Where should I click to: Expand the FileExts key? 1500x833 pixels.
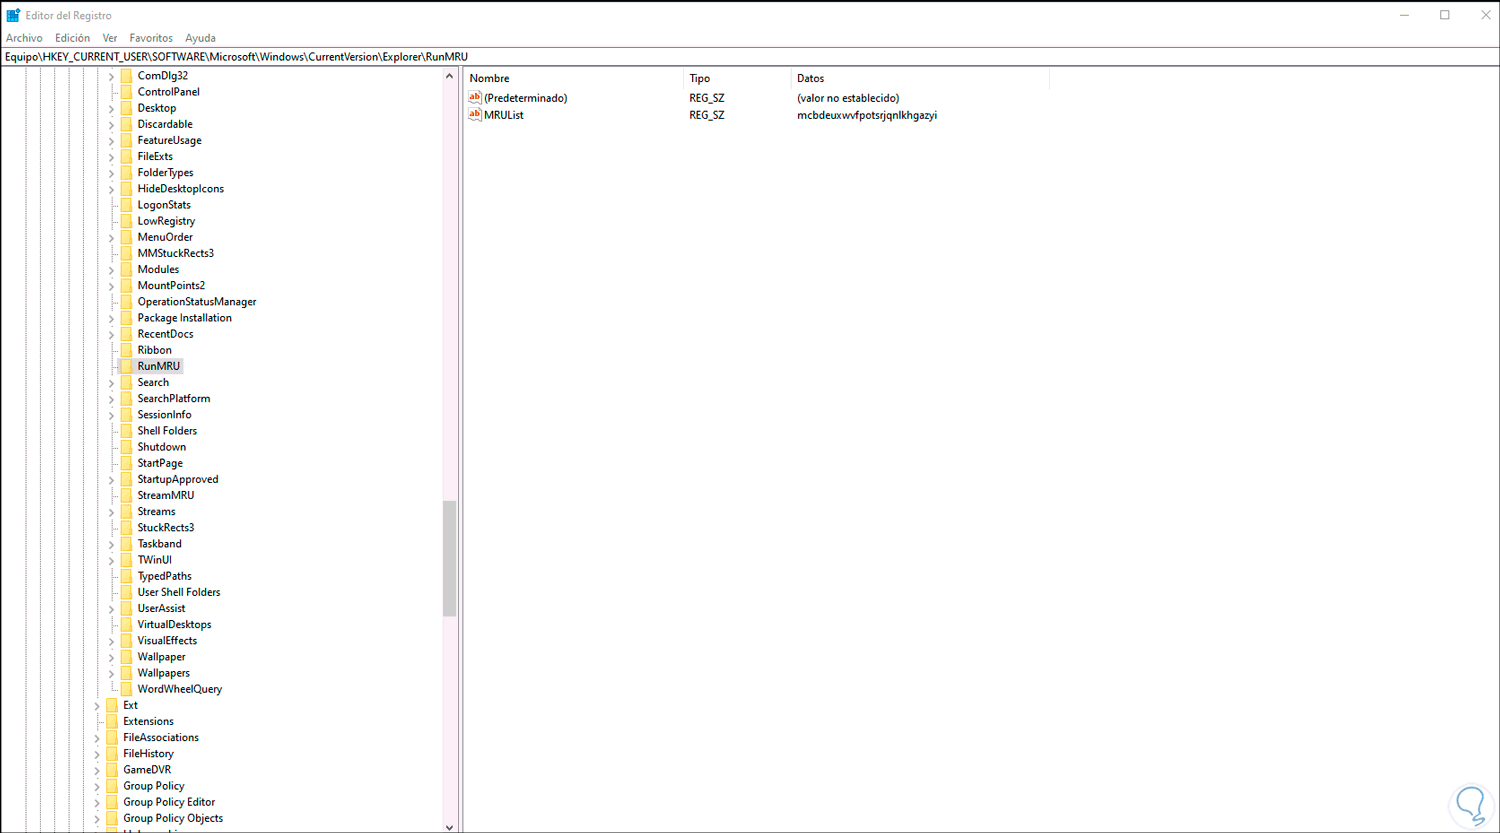[x=111, y=156]
